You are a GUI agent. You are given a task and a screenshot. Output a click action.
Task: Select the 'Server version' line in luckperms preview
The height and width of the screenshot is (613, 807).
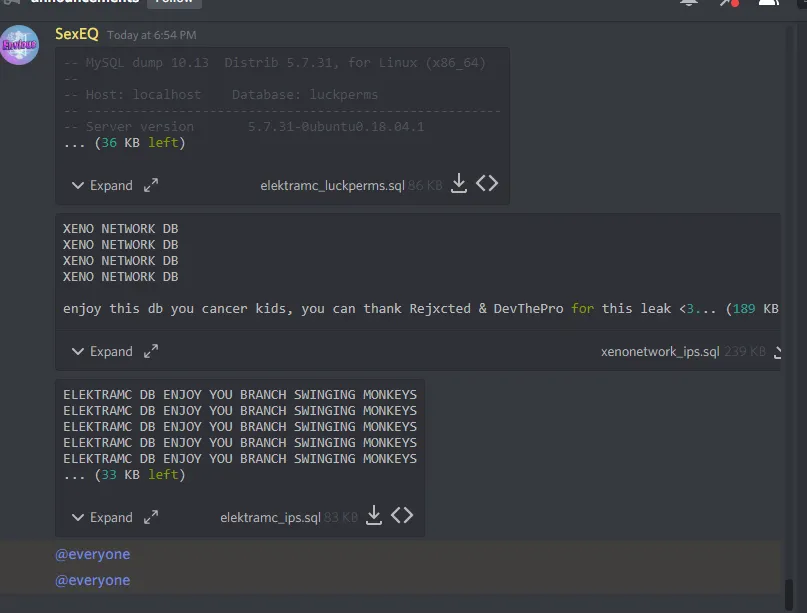pyautogui.click(x=244, y=127)
